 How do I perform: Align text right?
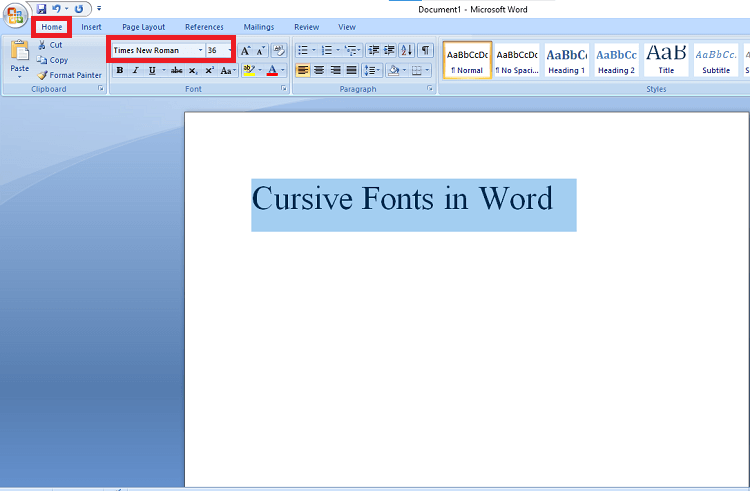pos(335,70)
